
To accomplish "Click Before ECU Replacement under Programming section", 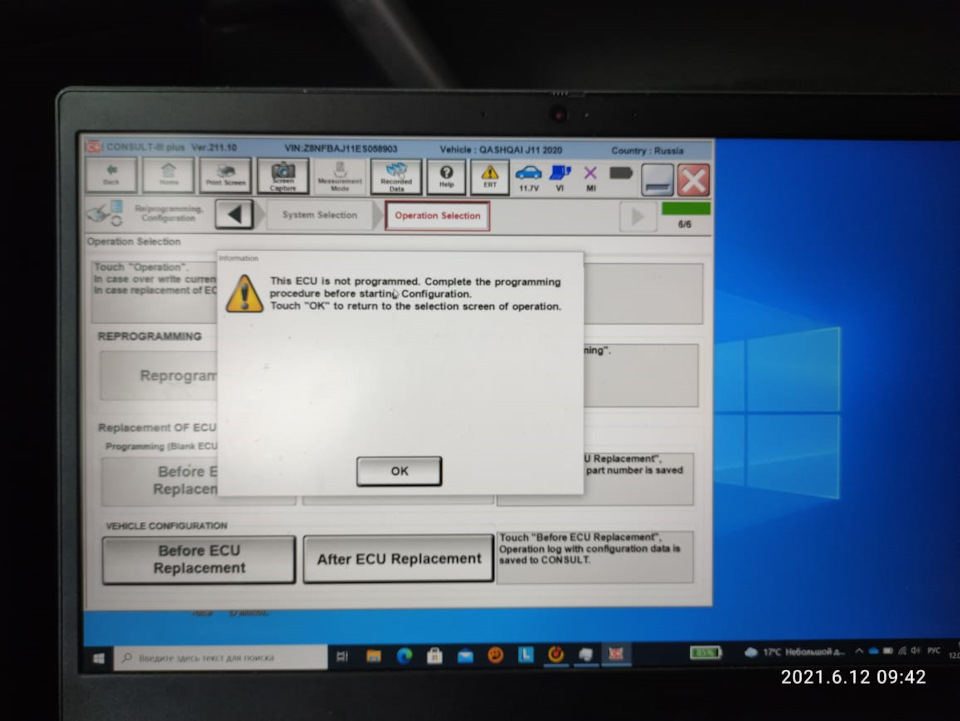I will [x=160, y=480].
